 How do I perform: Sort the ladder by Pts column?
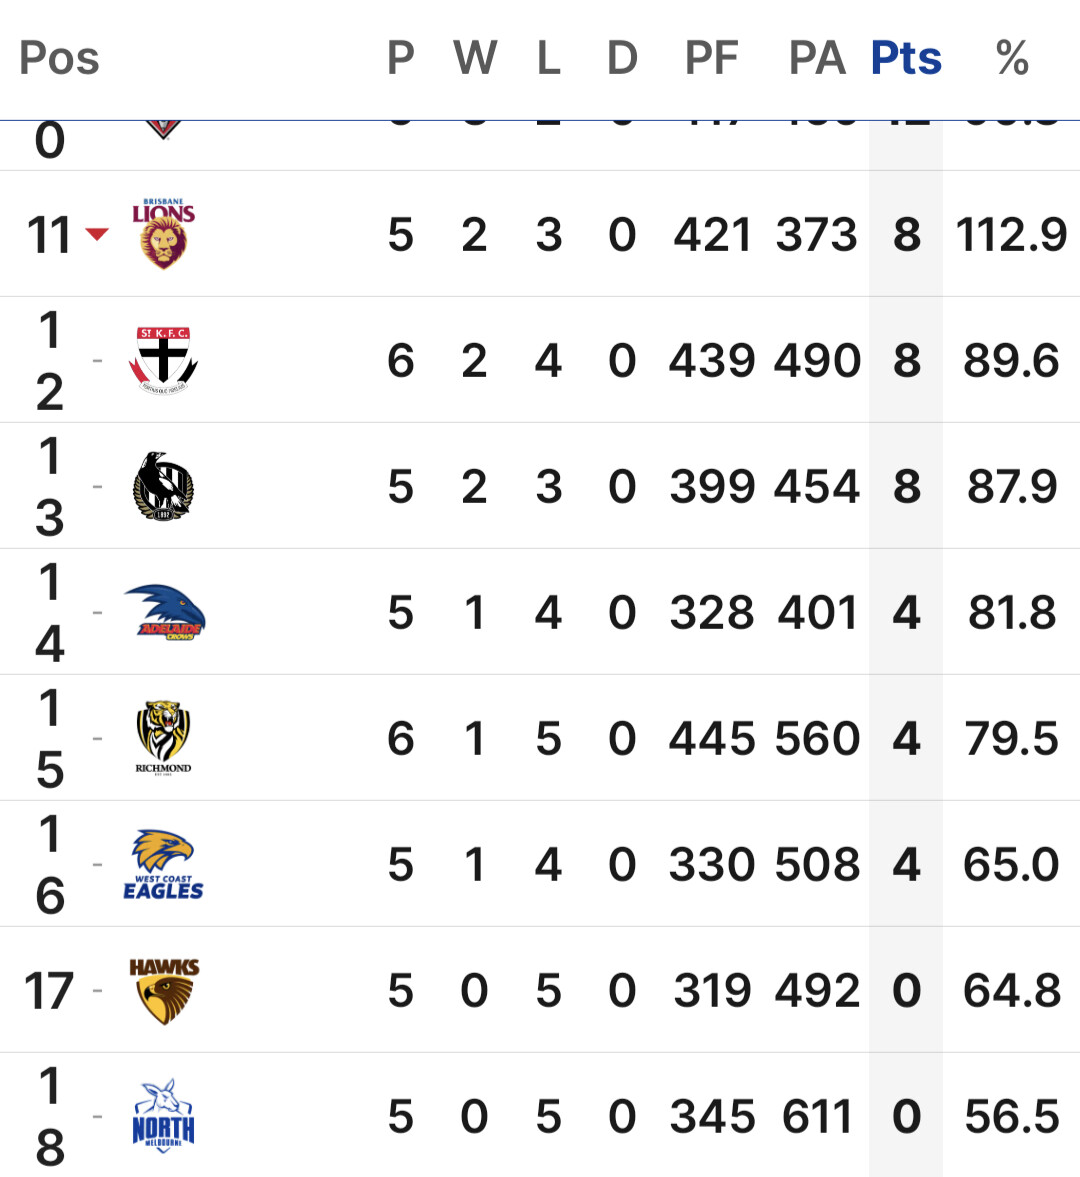(906, 58)
